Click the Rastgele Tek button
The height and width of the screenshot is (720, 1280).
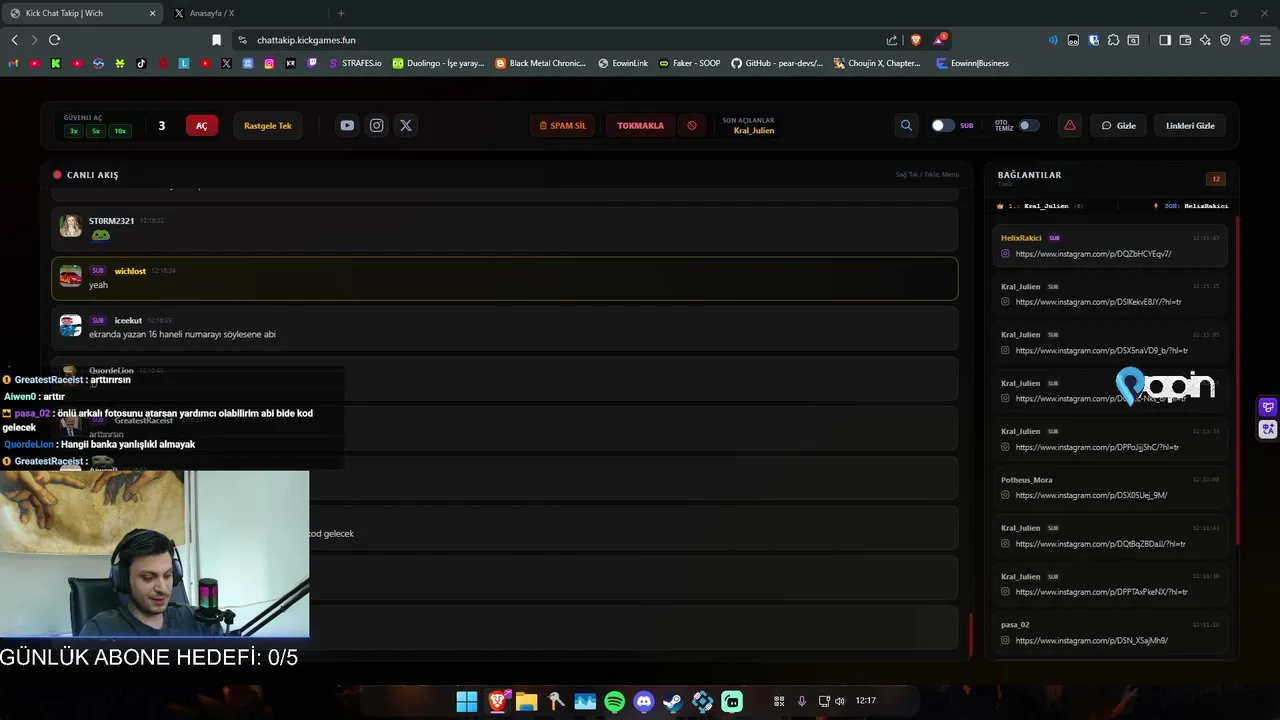coord(268,125)
